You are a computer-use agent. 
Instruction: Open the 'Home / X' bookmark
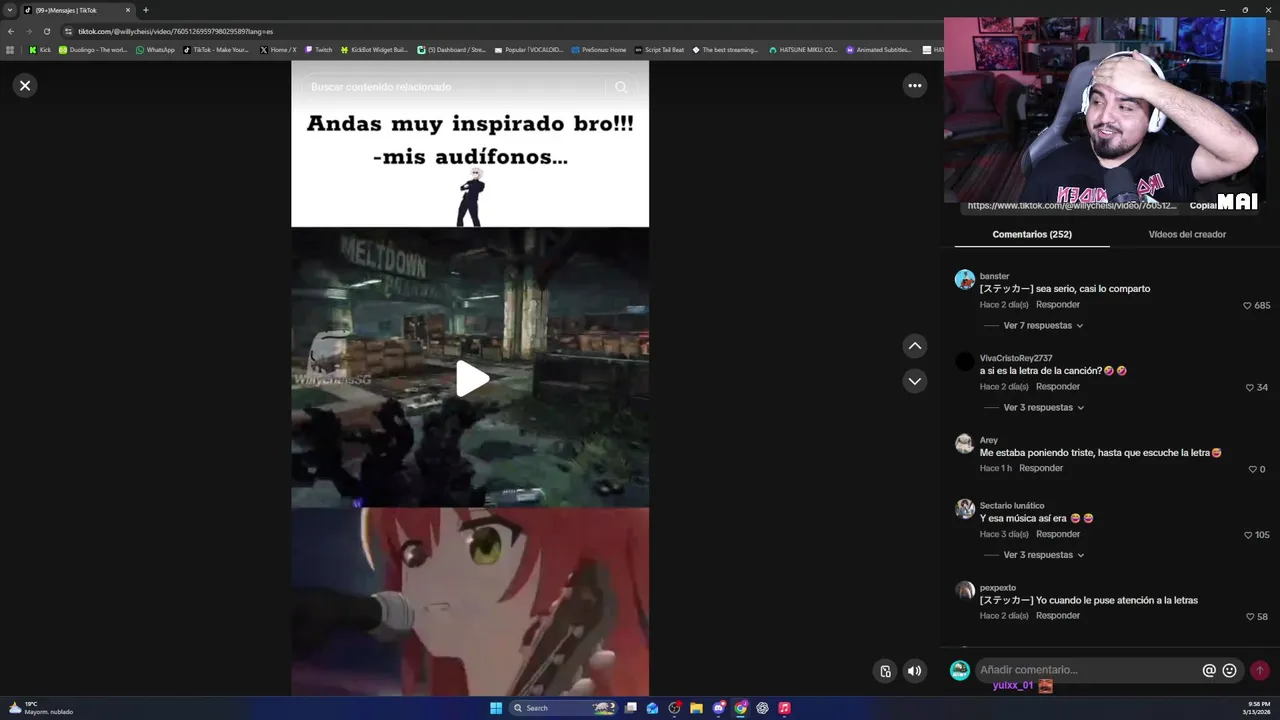tap(278, 49)
